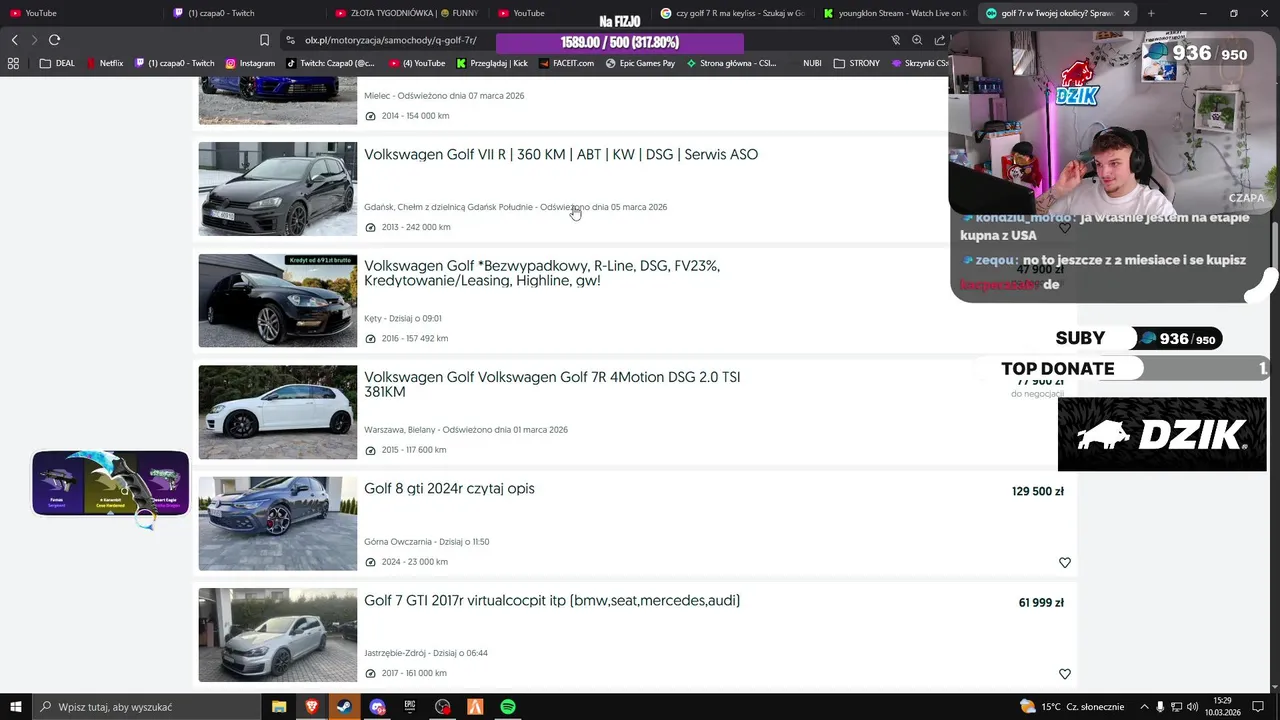Click the volume icon in system tray
The image size is (1280, 720).
1193,707
